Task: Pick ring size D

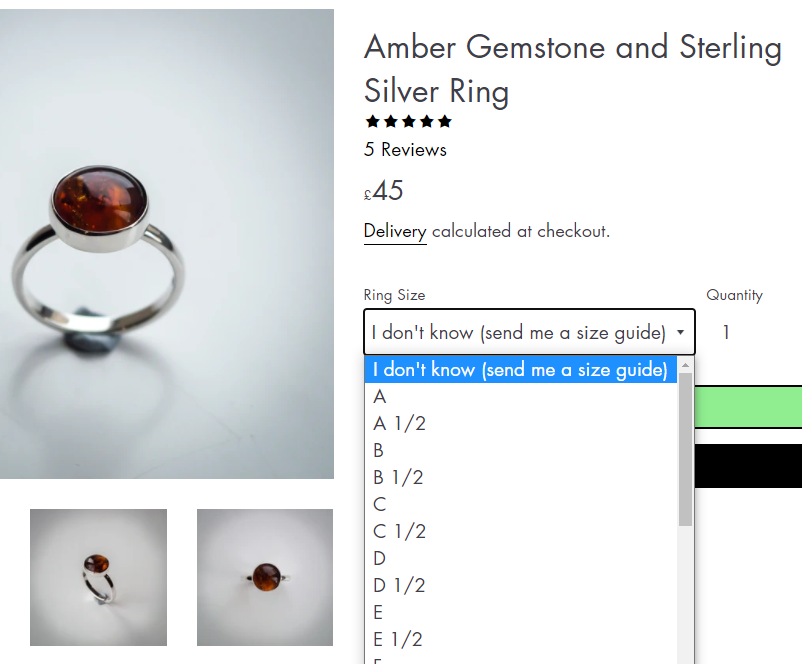Action: (380, 559)
